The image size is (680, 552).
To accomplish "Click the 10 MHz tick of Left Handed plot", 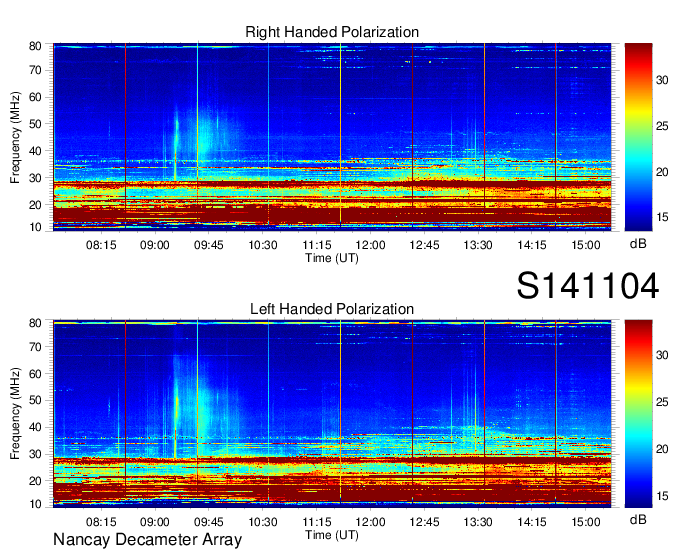I will point(35,504).
